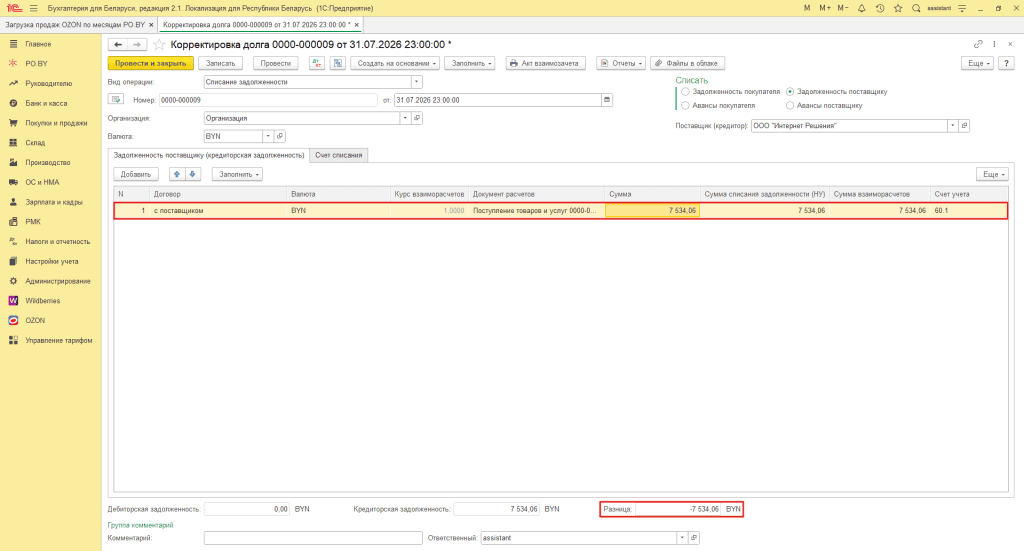Open Группа комментарий link
The image size is (1024, 551).
coord(140,525)
